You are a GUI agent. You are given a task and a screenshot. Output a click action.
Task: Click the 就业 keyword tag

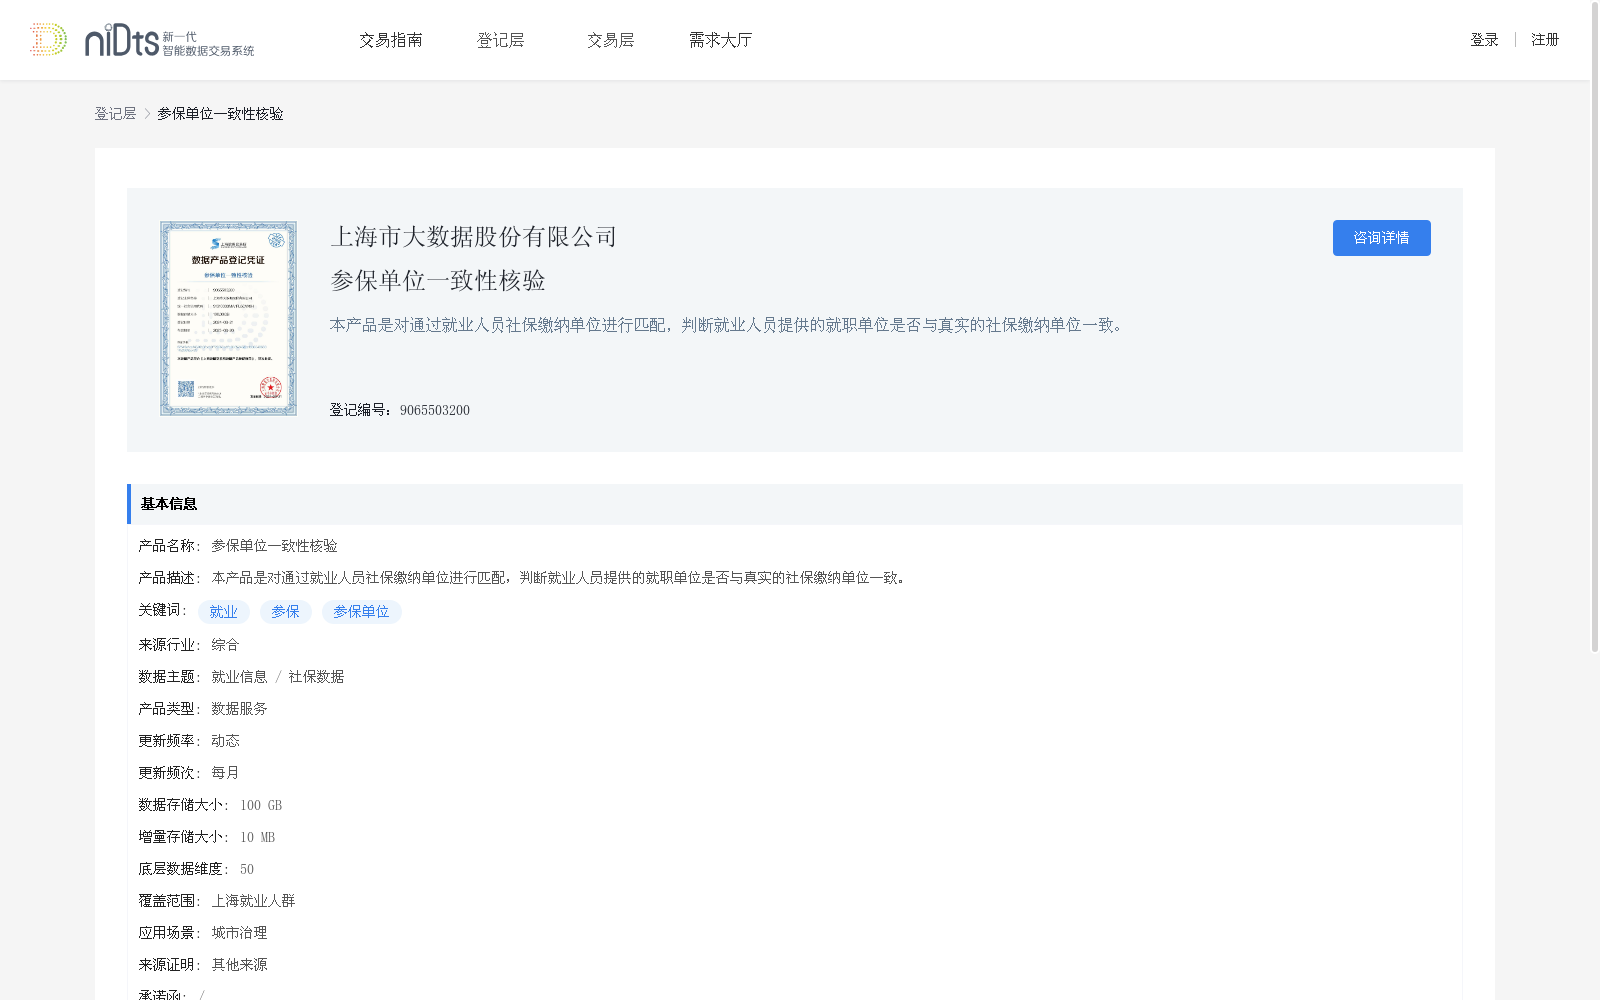click(x=224, y=612)
